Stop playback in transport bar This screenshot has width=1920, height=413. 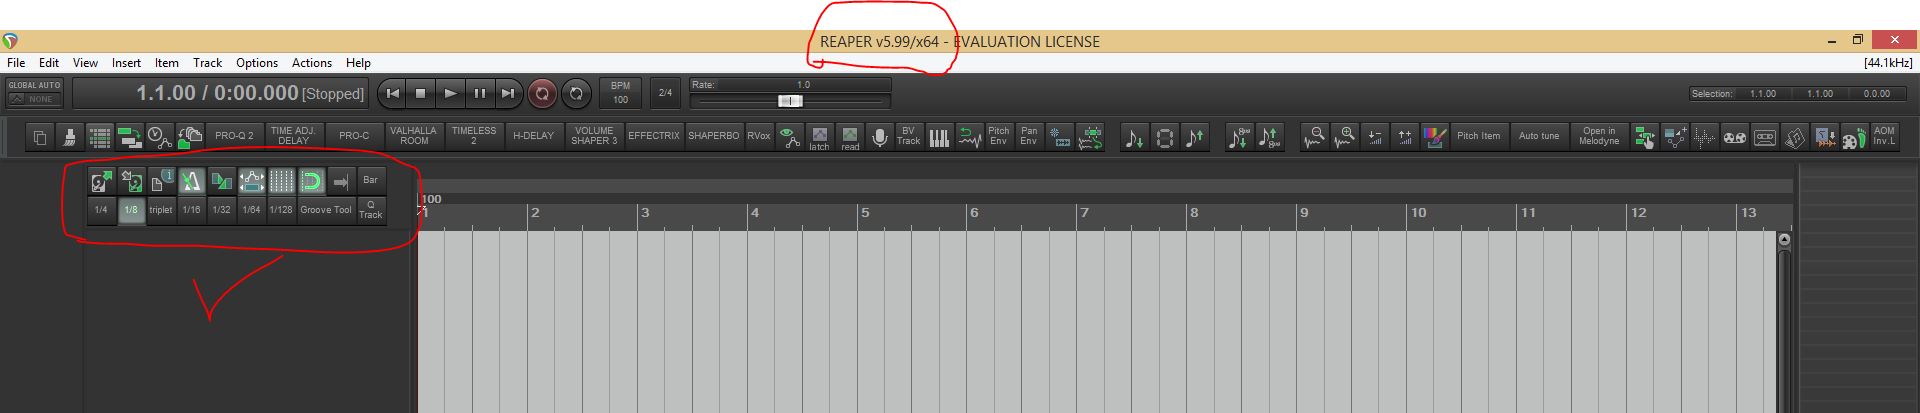tap(421, 94)
